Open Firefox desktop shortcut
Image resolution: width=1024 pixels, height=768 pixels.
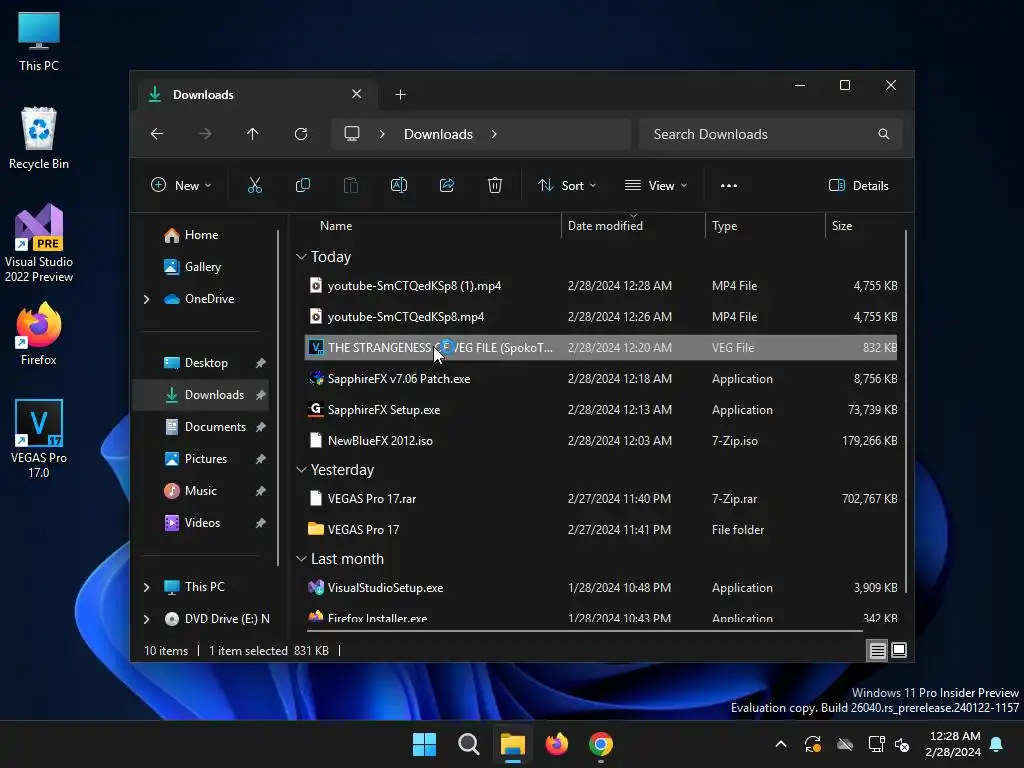pos(39,333)
